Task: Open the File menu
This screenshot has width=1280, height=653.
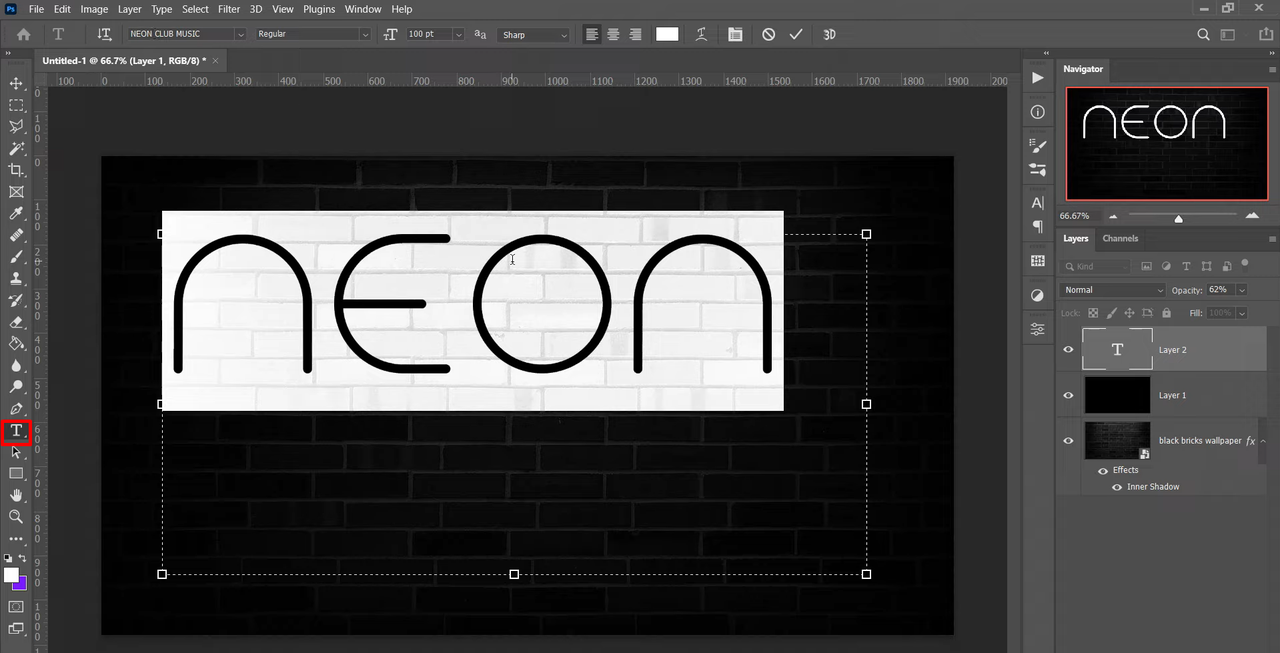Action: (x=36, y=9)
